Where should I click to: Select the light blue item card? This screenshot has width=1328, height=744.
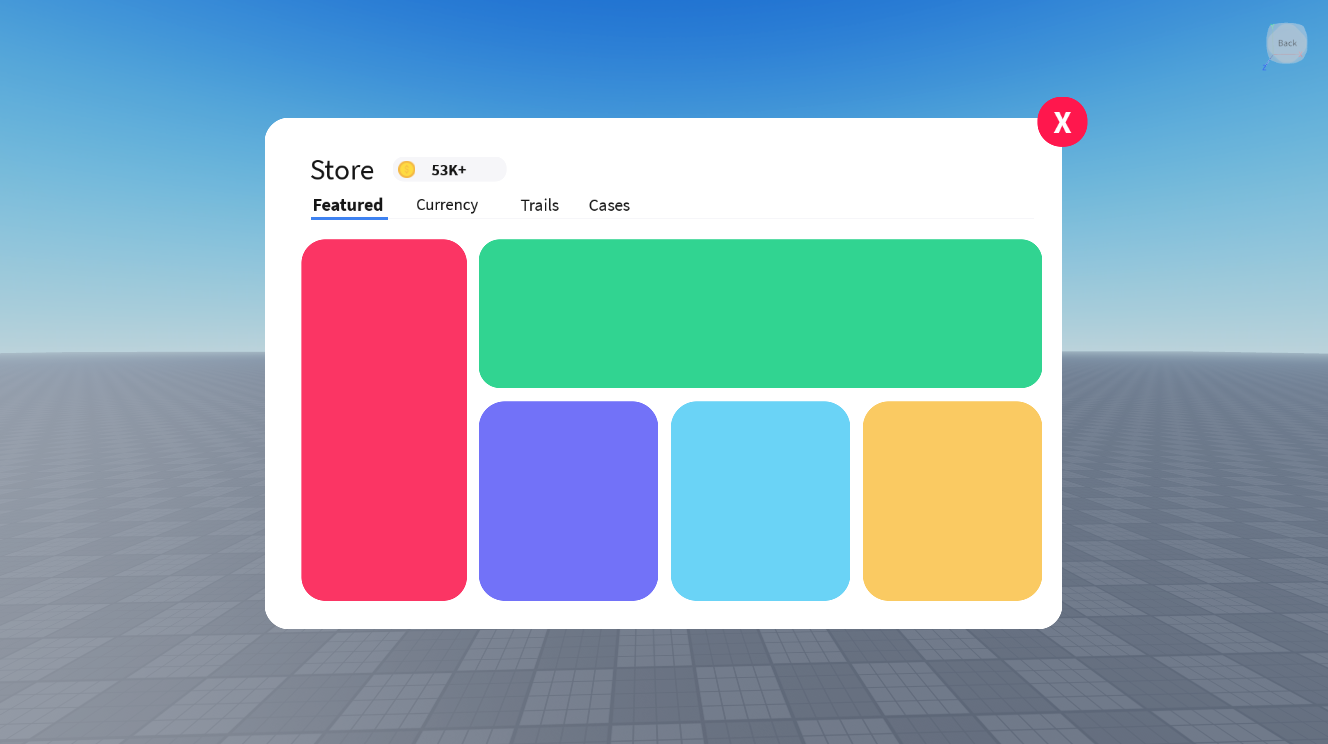[760, 500]
